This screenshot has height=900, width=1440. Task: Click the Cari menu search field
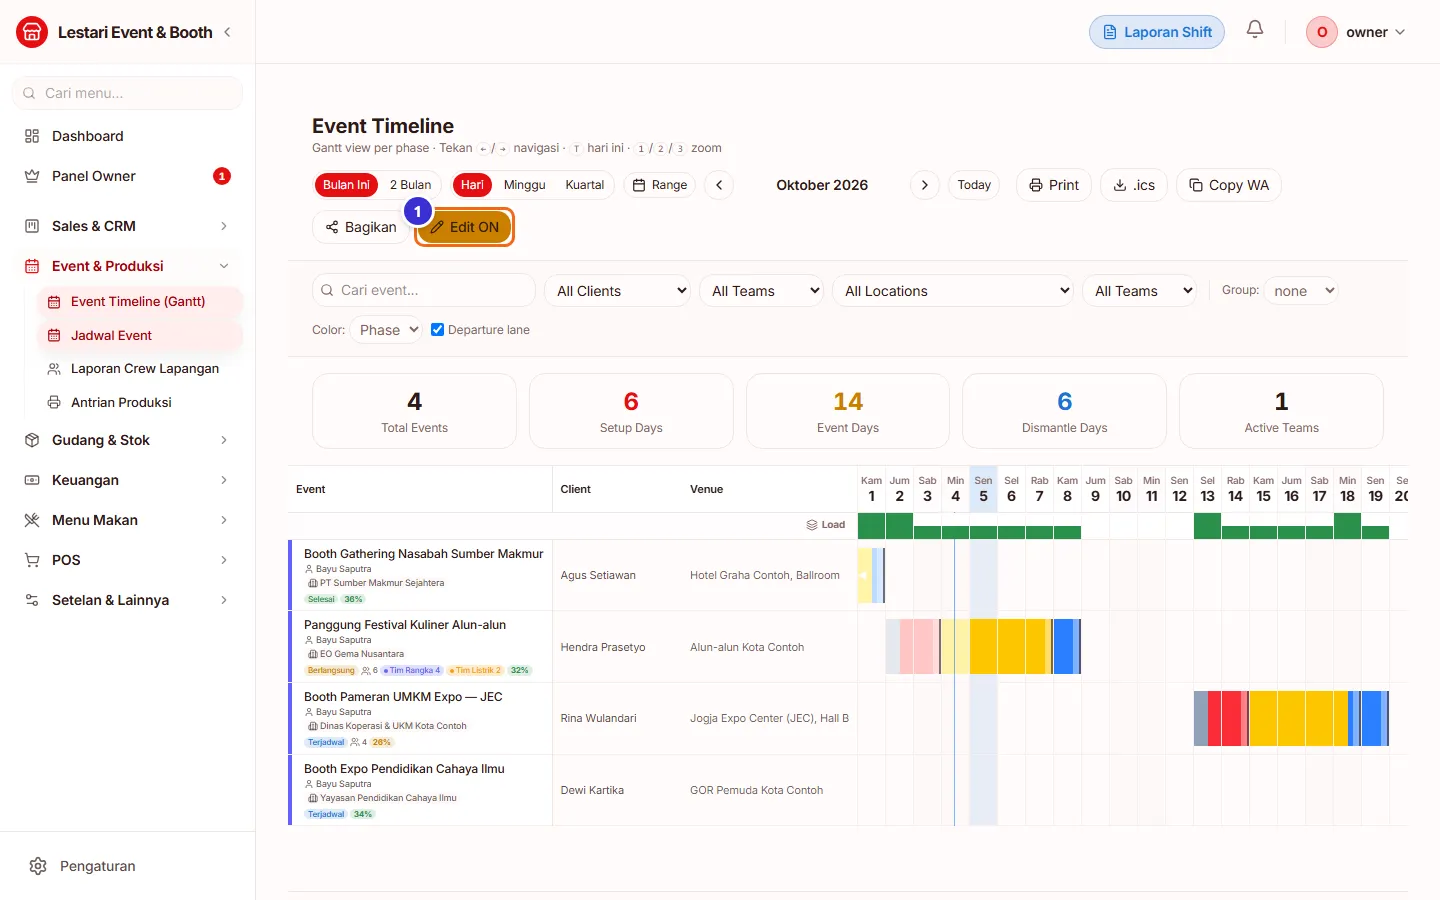127,93
